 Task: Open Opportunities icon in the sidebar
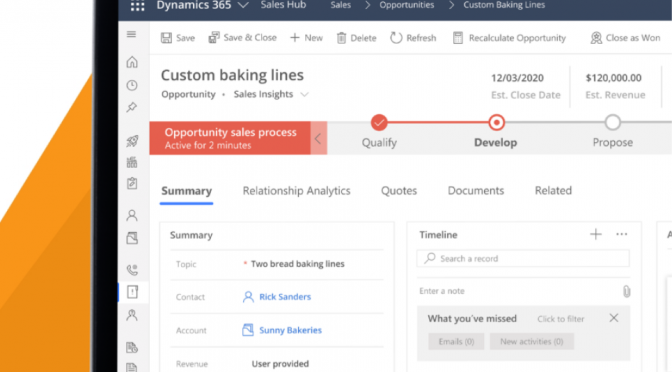click(132, 292)
